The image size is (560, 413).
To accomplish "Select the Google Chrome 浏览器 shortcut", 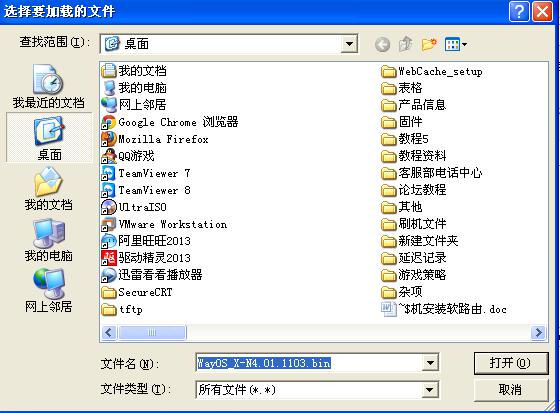I will [170, 122].
